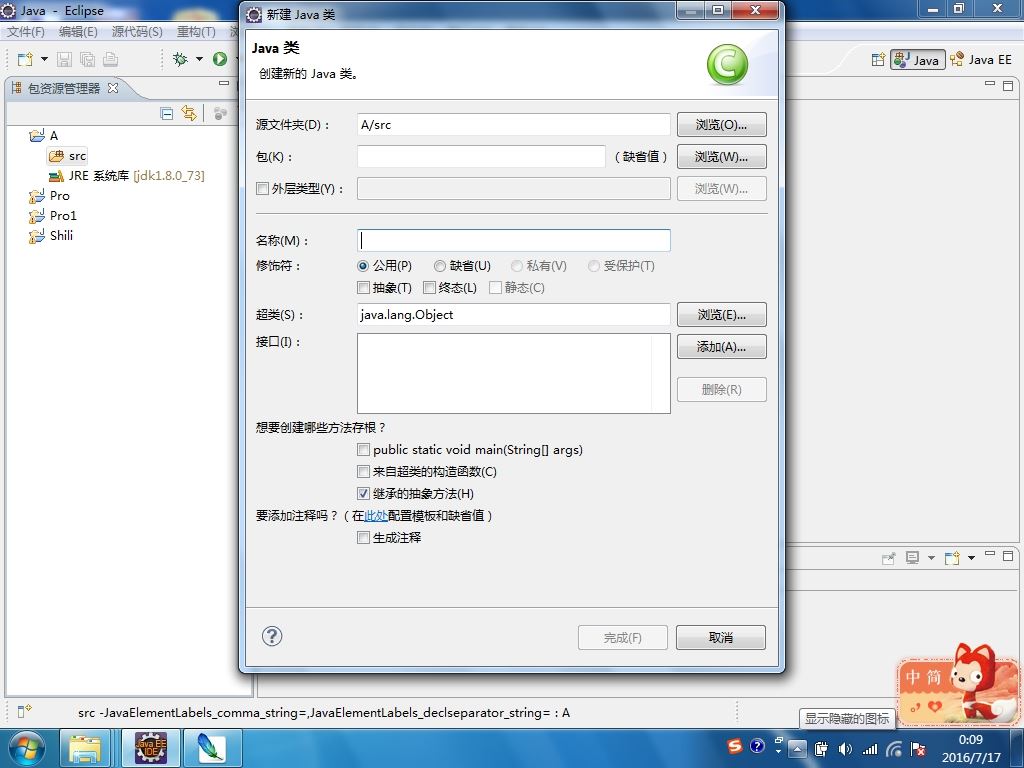Click Collapse All icon in Package Explorer
The height and width of the screenshot is (768, 1024).
(x=167, y=114)
